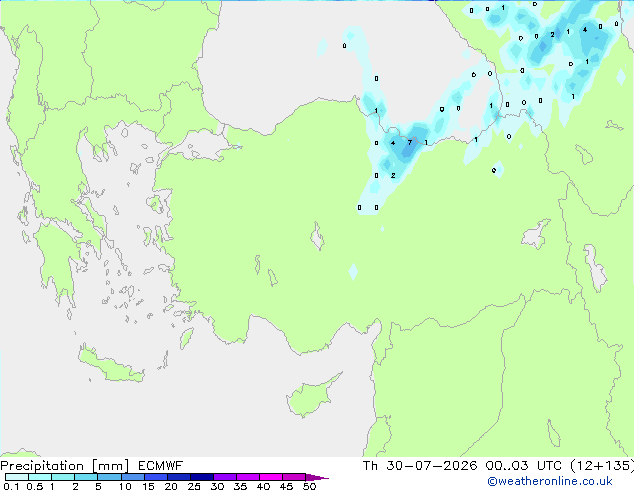
Task: Click the 20–25 mm legend color swatch
Action: tap(178, 477)
